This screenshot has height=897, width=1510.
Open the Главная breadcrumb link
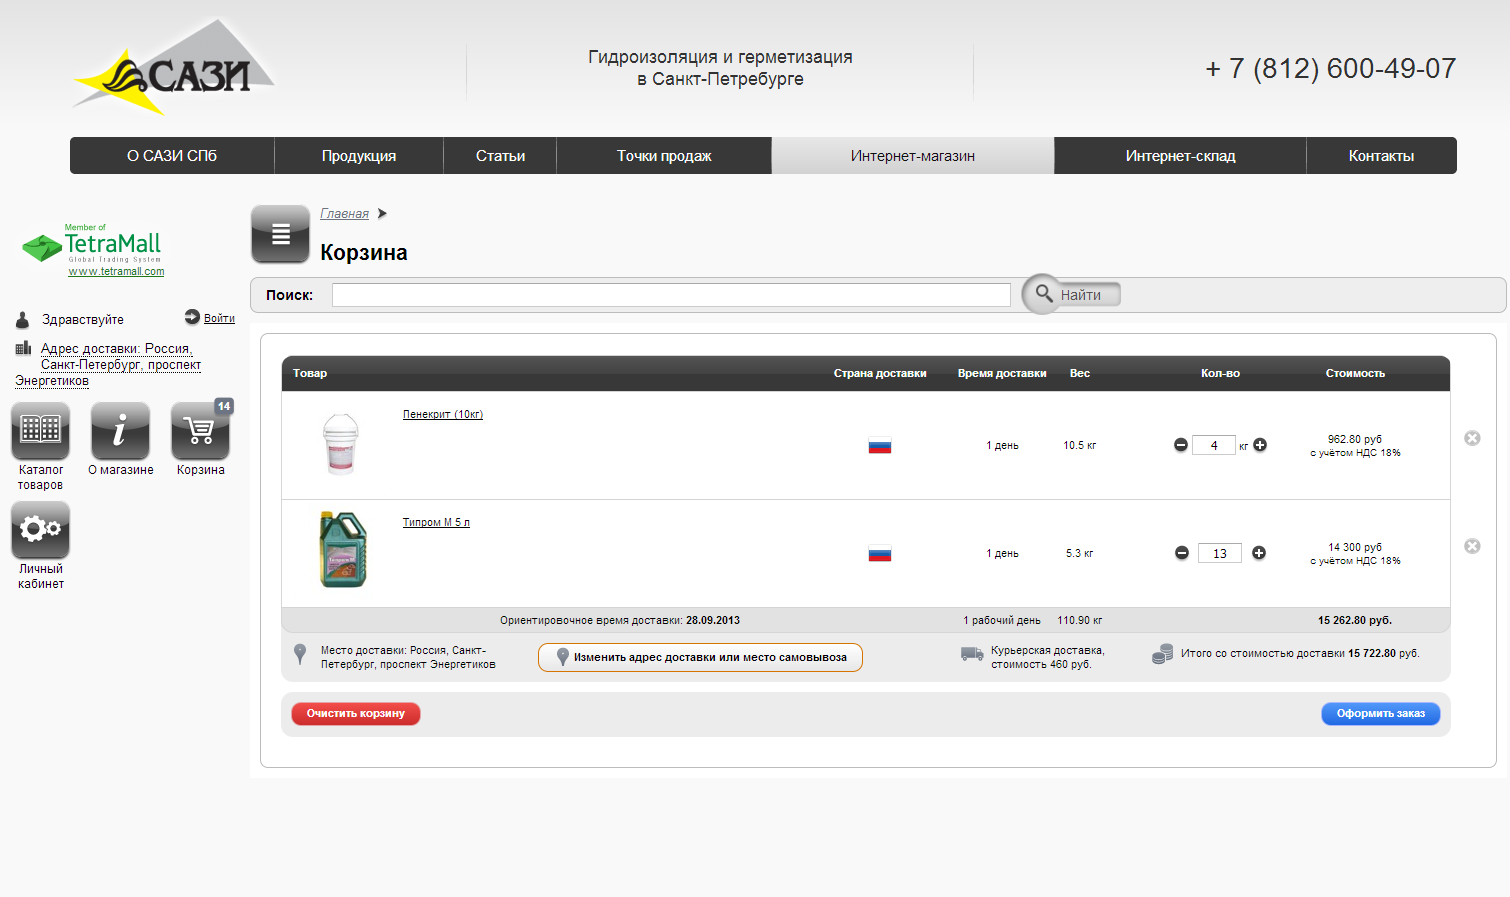click(344, 214)
